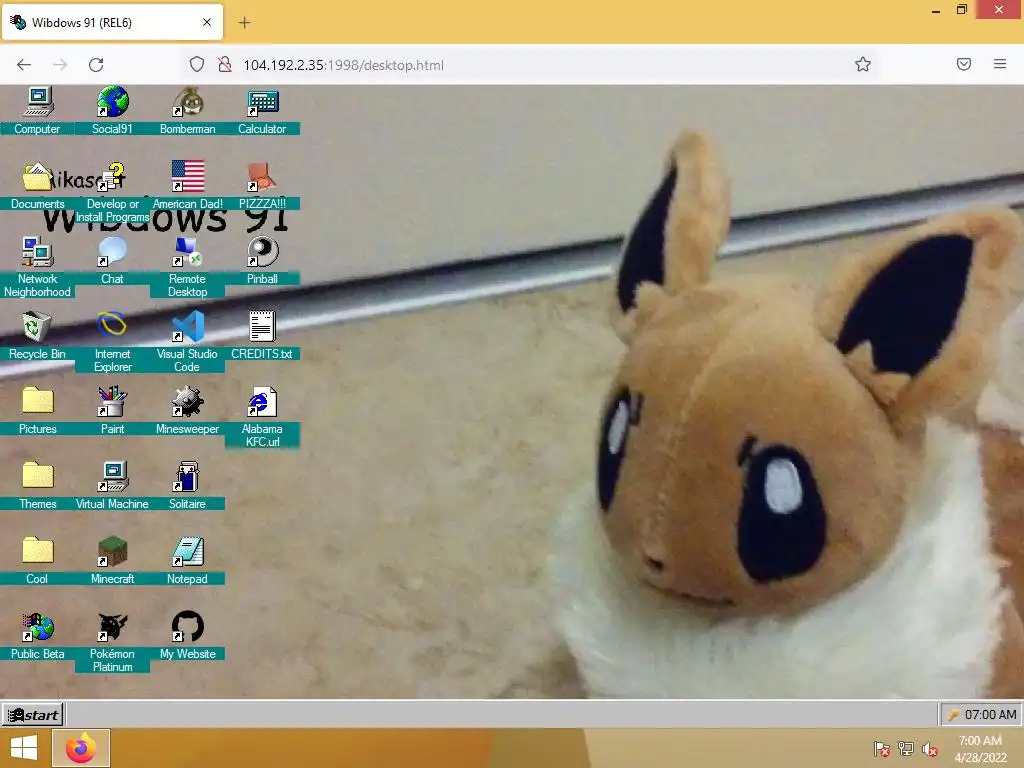Open the Cool folder

pyautogui.click(x=37, y=561)
